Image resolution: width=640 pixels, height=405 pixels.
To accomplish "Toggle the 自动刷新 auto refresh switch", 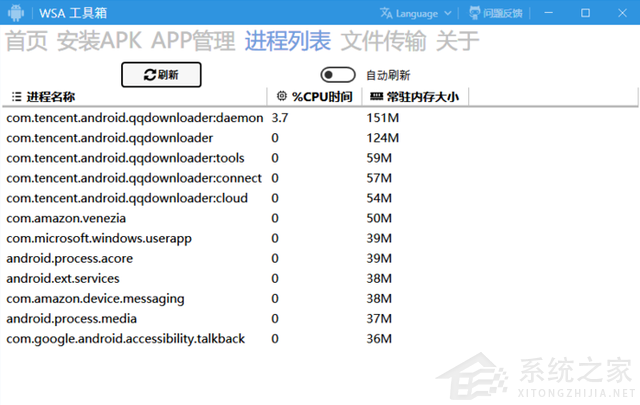I will pyautogui.click(x=338, y=75).
